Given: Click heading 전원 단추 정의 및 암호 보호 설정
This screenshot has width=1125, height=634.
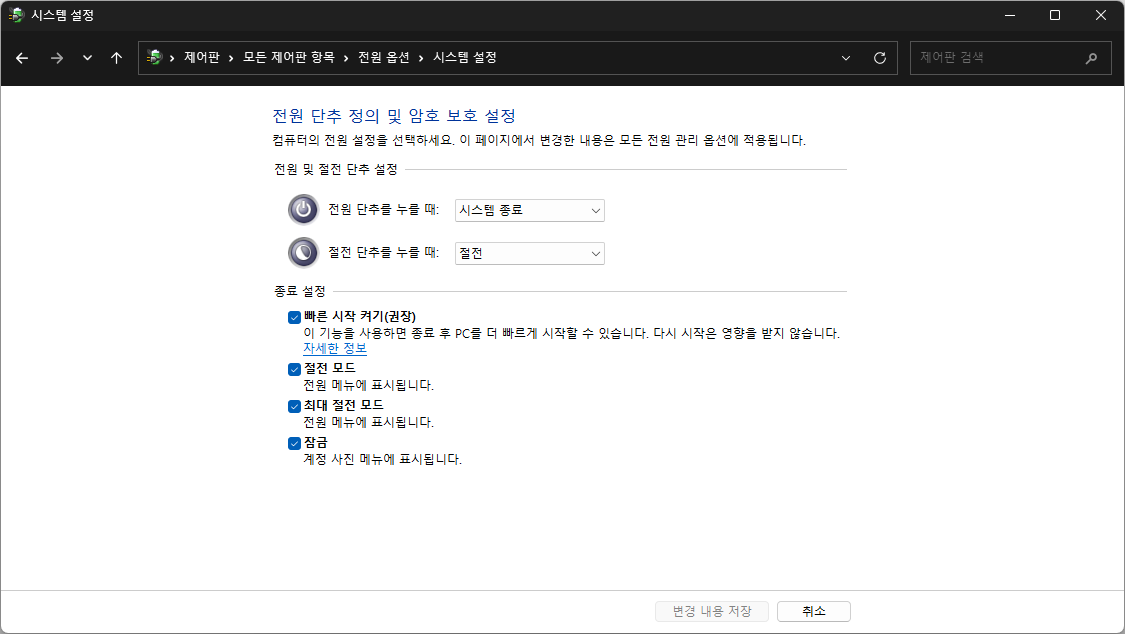Looking at the screenshot, I should (394, 115).
